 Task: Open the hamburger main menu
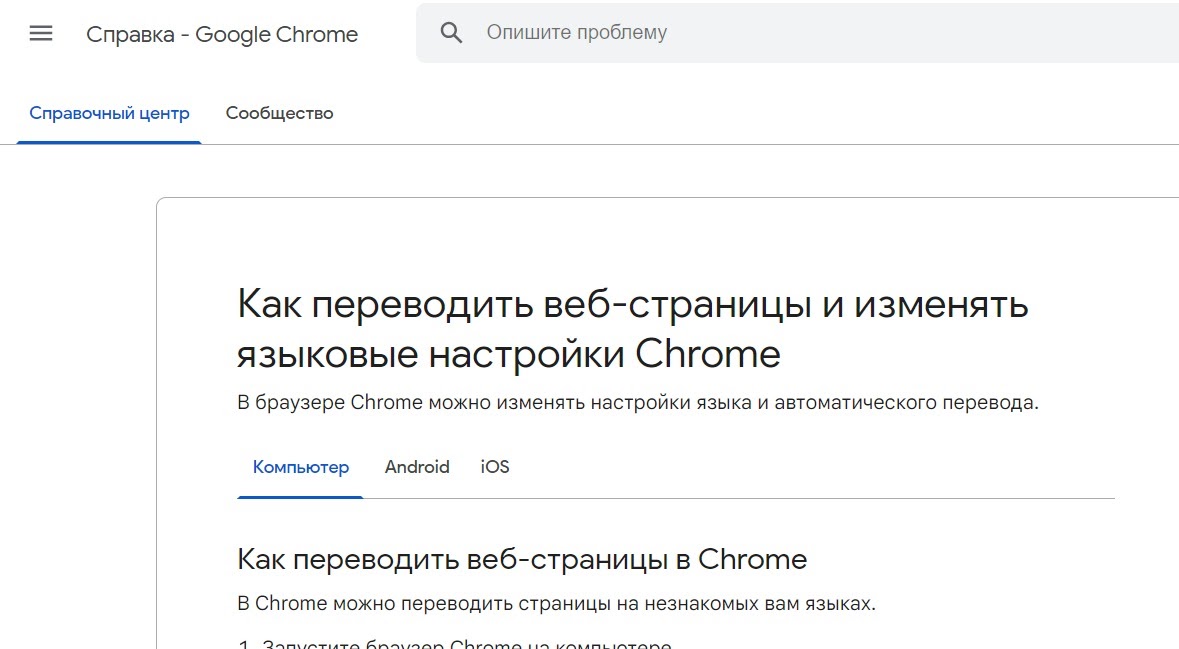pos(41,33)
